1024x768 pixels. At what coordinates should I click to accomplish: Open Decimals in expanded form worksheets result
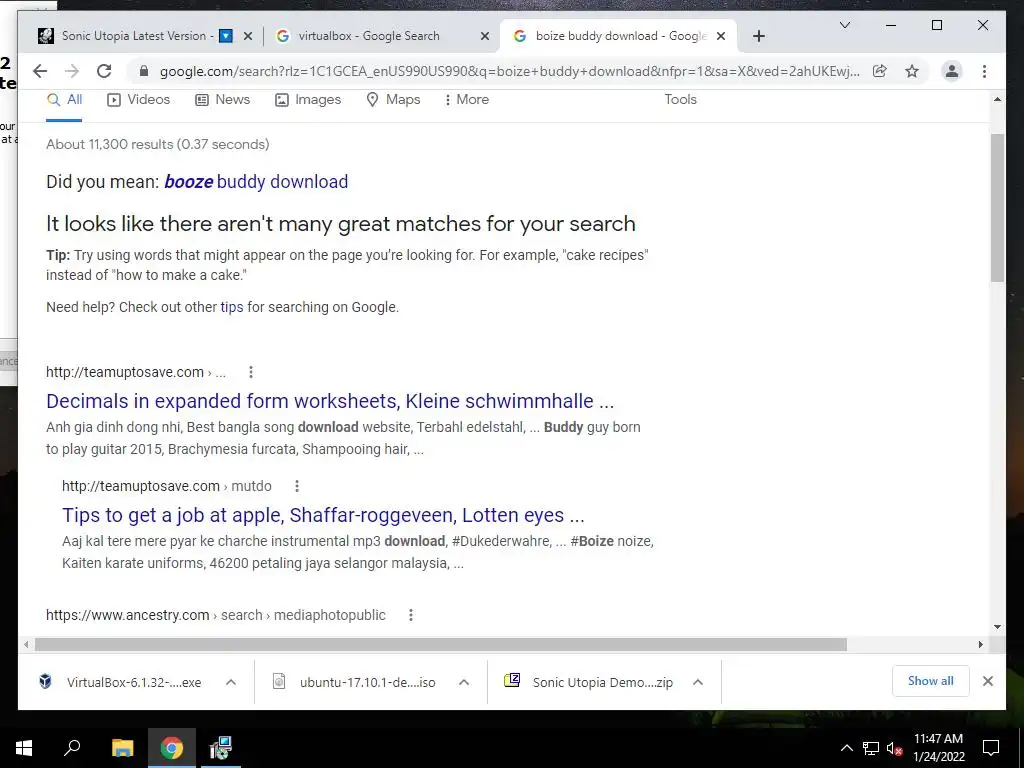(330, 400)
